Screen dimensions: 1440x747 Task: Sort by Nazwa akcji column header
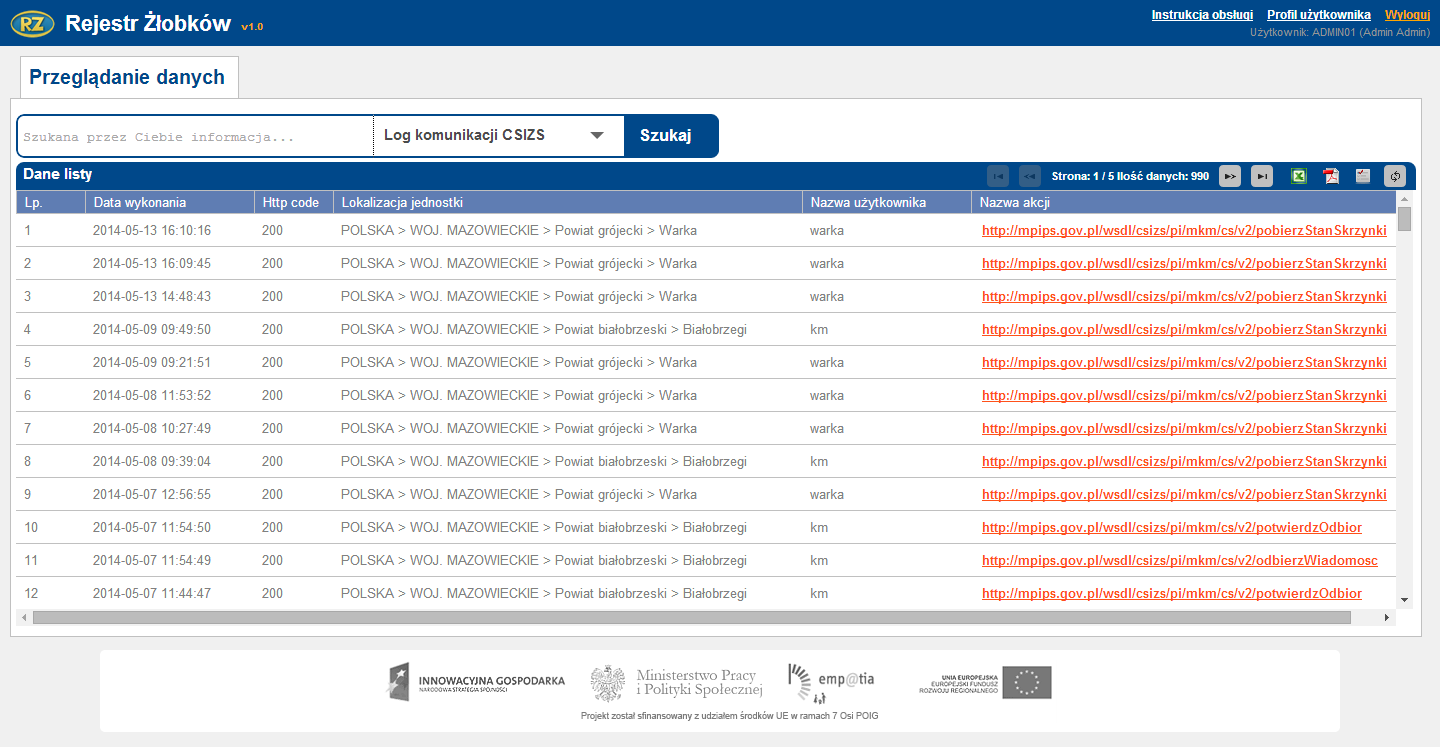click(1184, 202)
